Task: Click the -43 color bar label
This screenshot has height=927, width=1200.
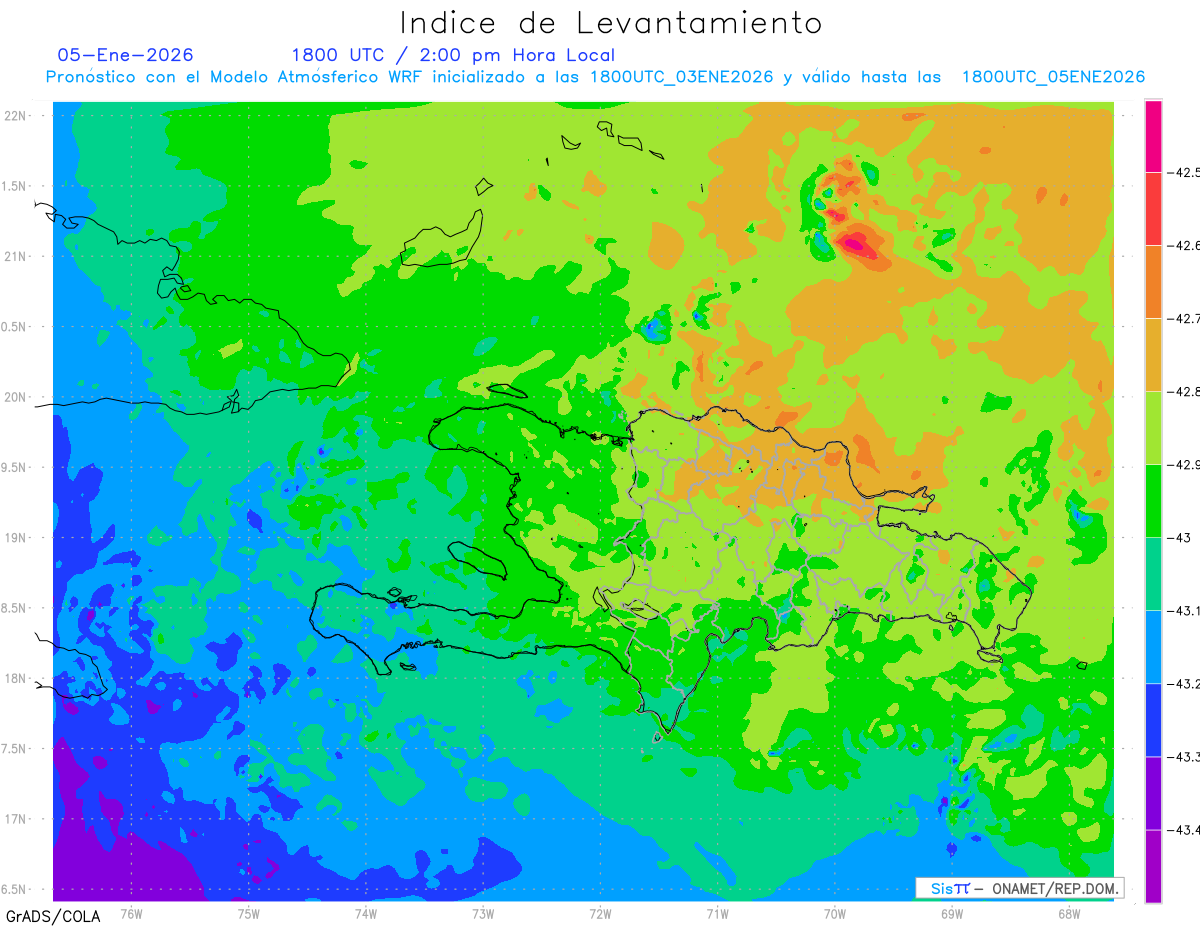Action: click(1180, 538)
